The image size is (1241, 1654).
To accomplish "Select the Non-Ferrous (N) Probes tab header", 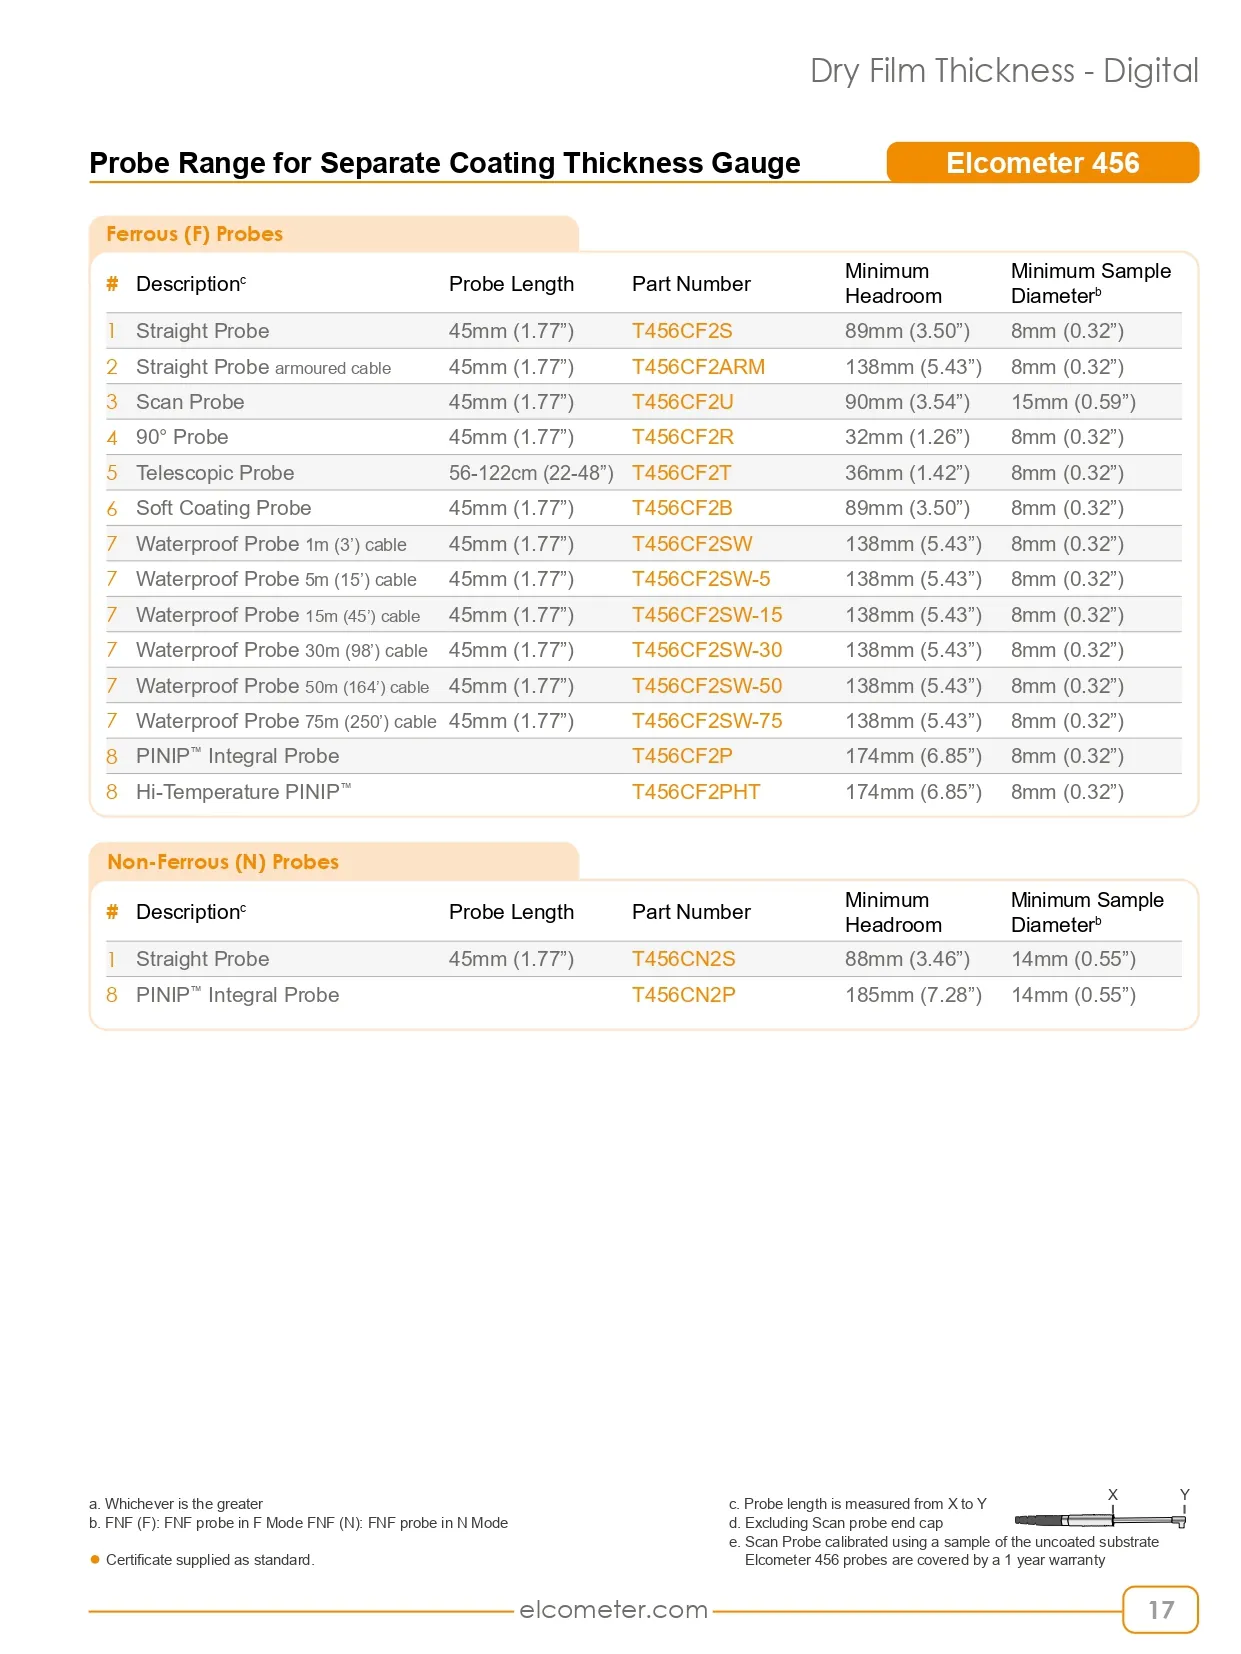I will coord(334,862).
